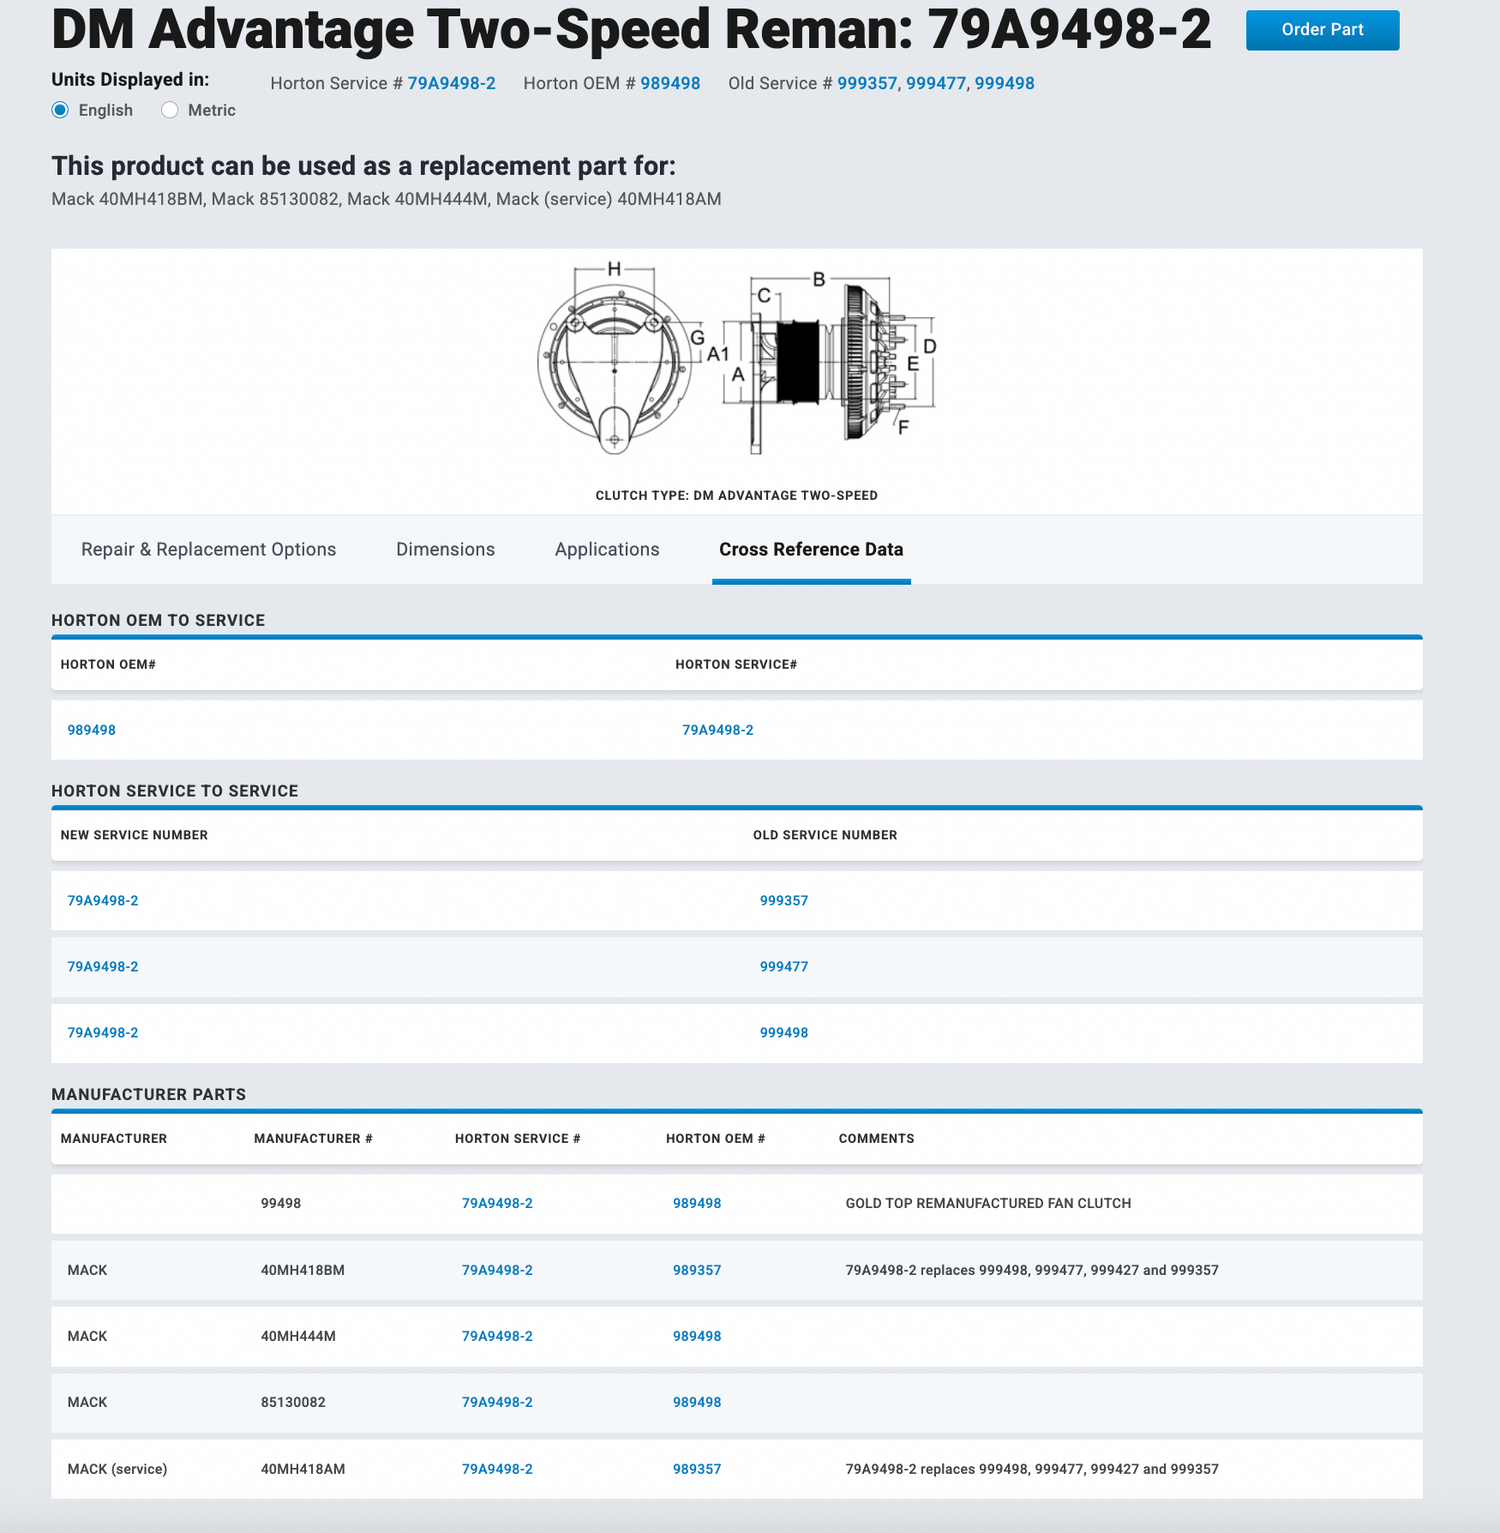Select the Cross Reference Data tab
The height and width of the screenshot is (1533, 1500).
811,549
